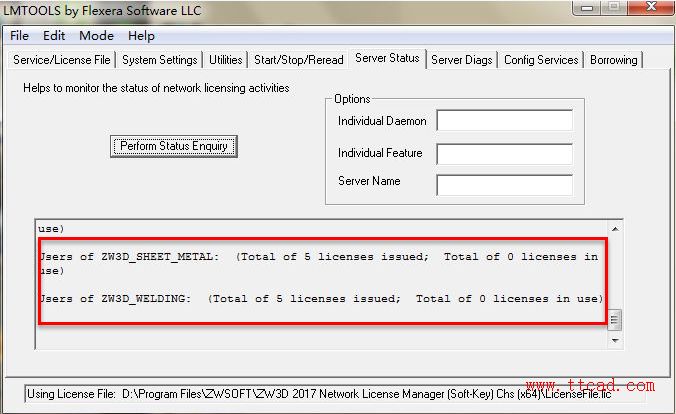Viewport: 676px width, 414px height.
Task: Focus the Individual Daemon input field
Action: 504,120
